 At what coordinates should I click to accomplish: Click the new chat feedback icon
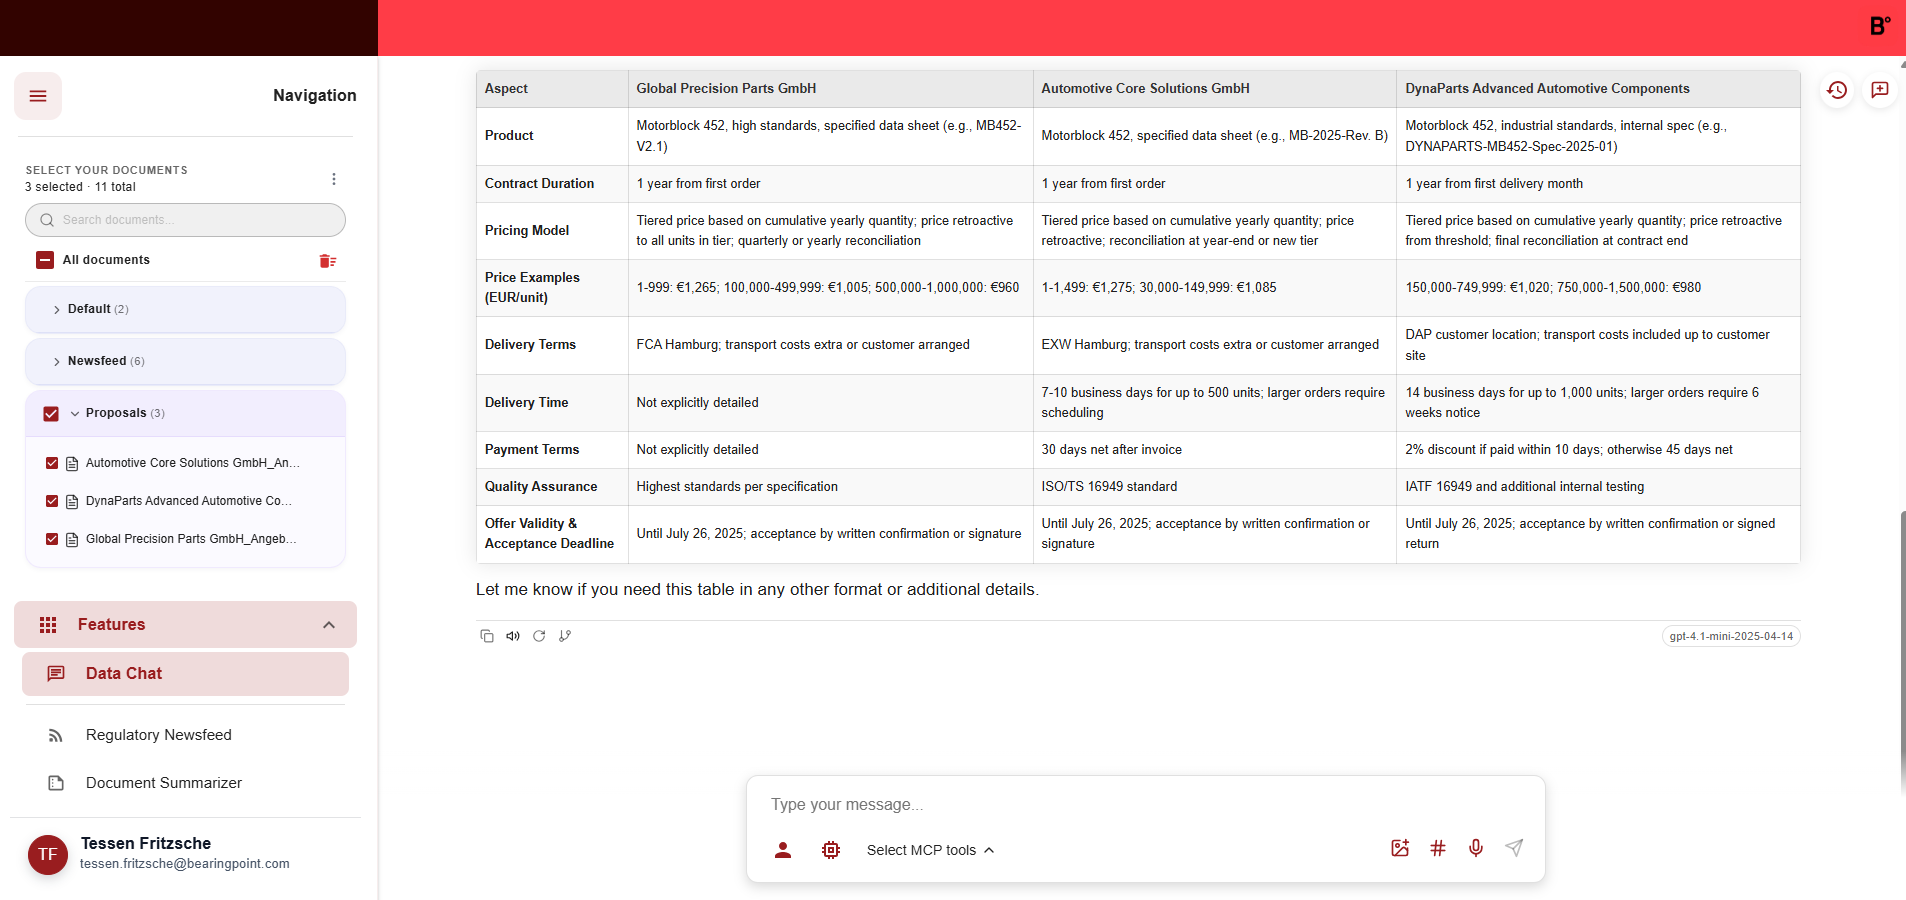[1880, 90]
